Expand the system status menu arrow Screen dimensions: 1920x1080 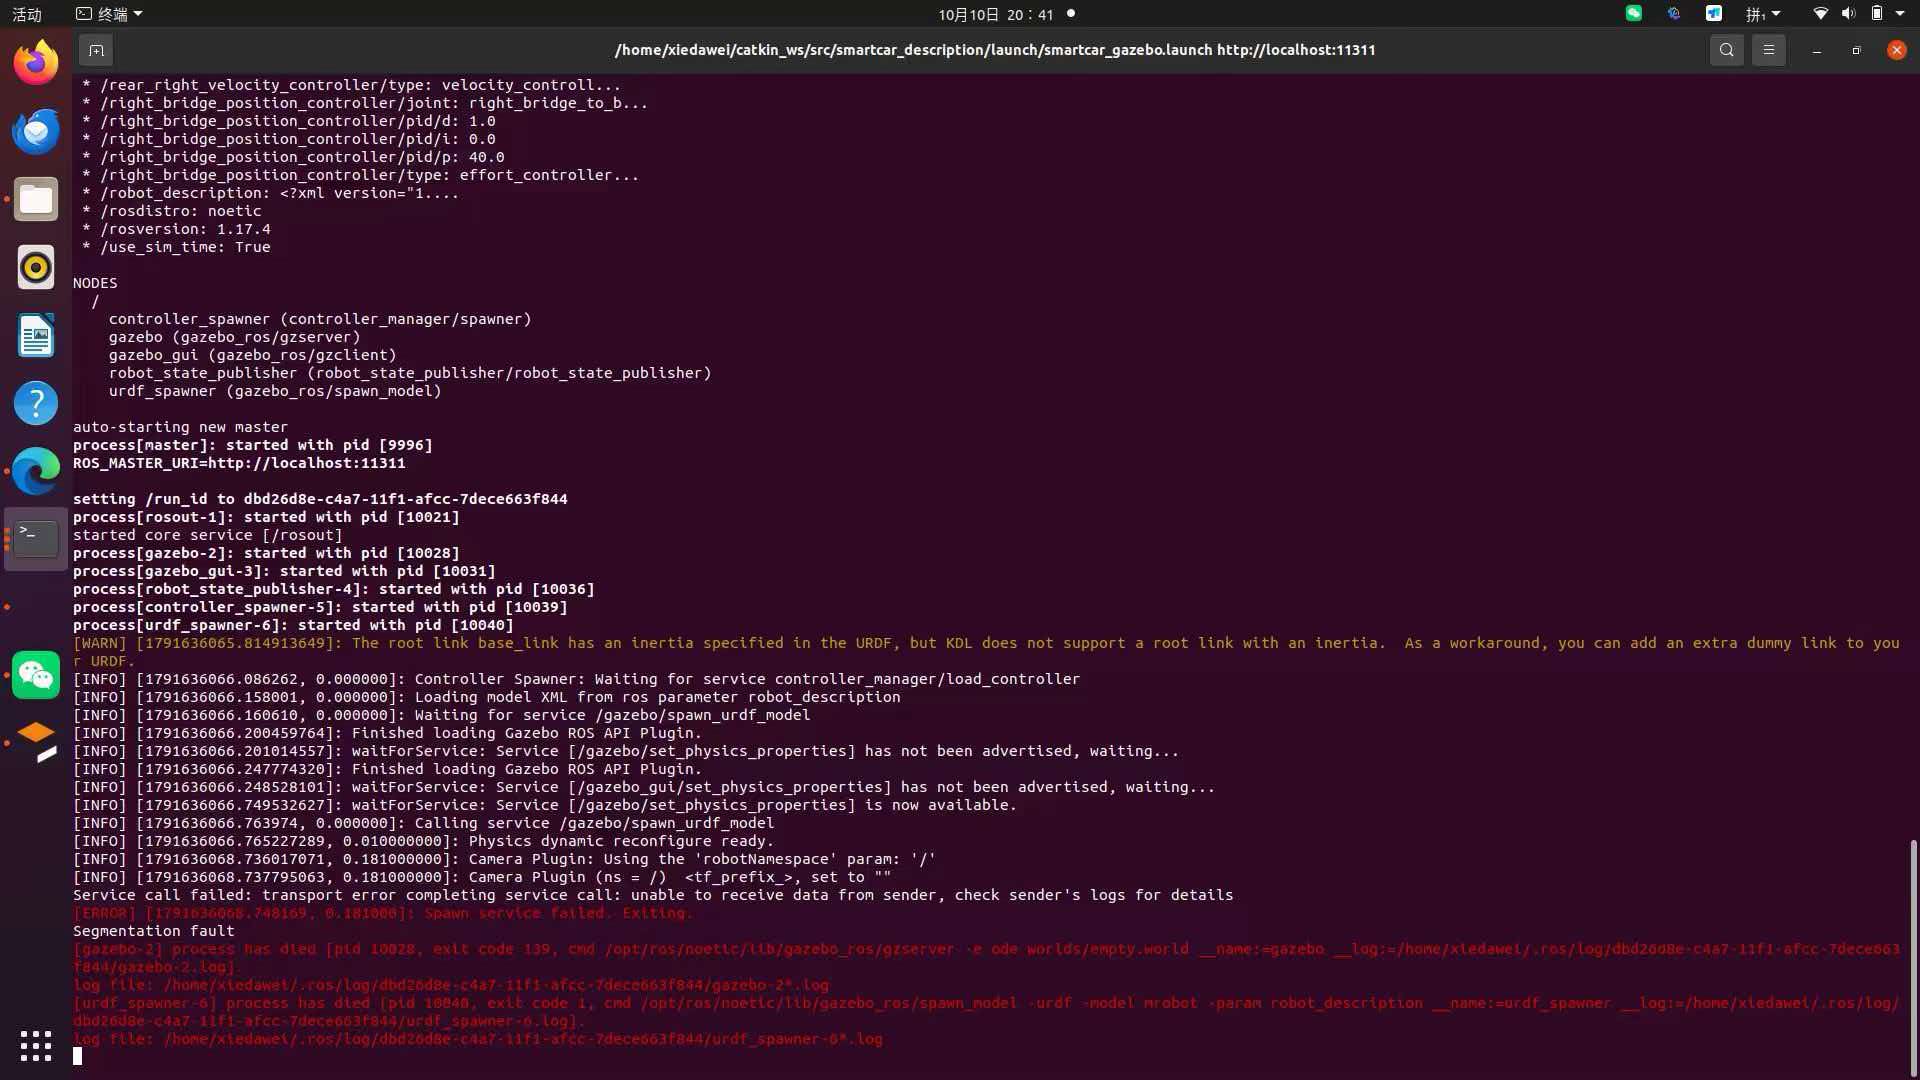pyautogui.click(x=1900, y=14)
